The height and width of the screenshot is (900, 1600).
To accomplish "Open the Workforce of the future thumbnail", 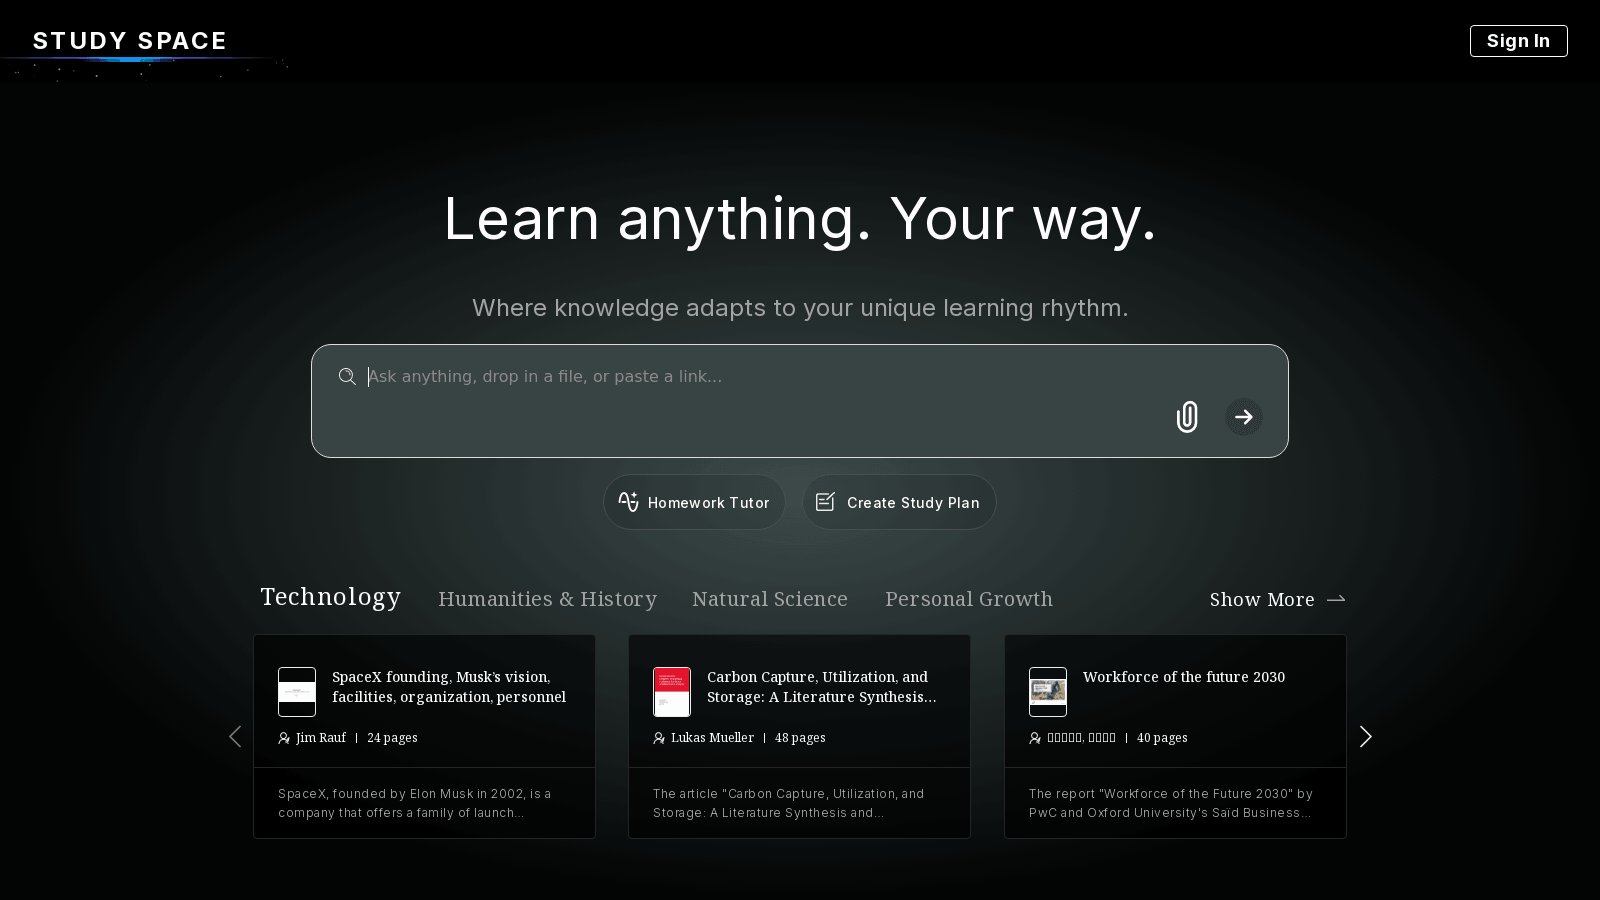I will click(1048, 692).
